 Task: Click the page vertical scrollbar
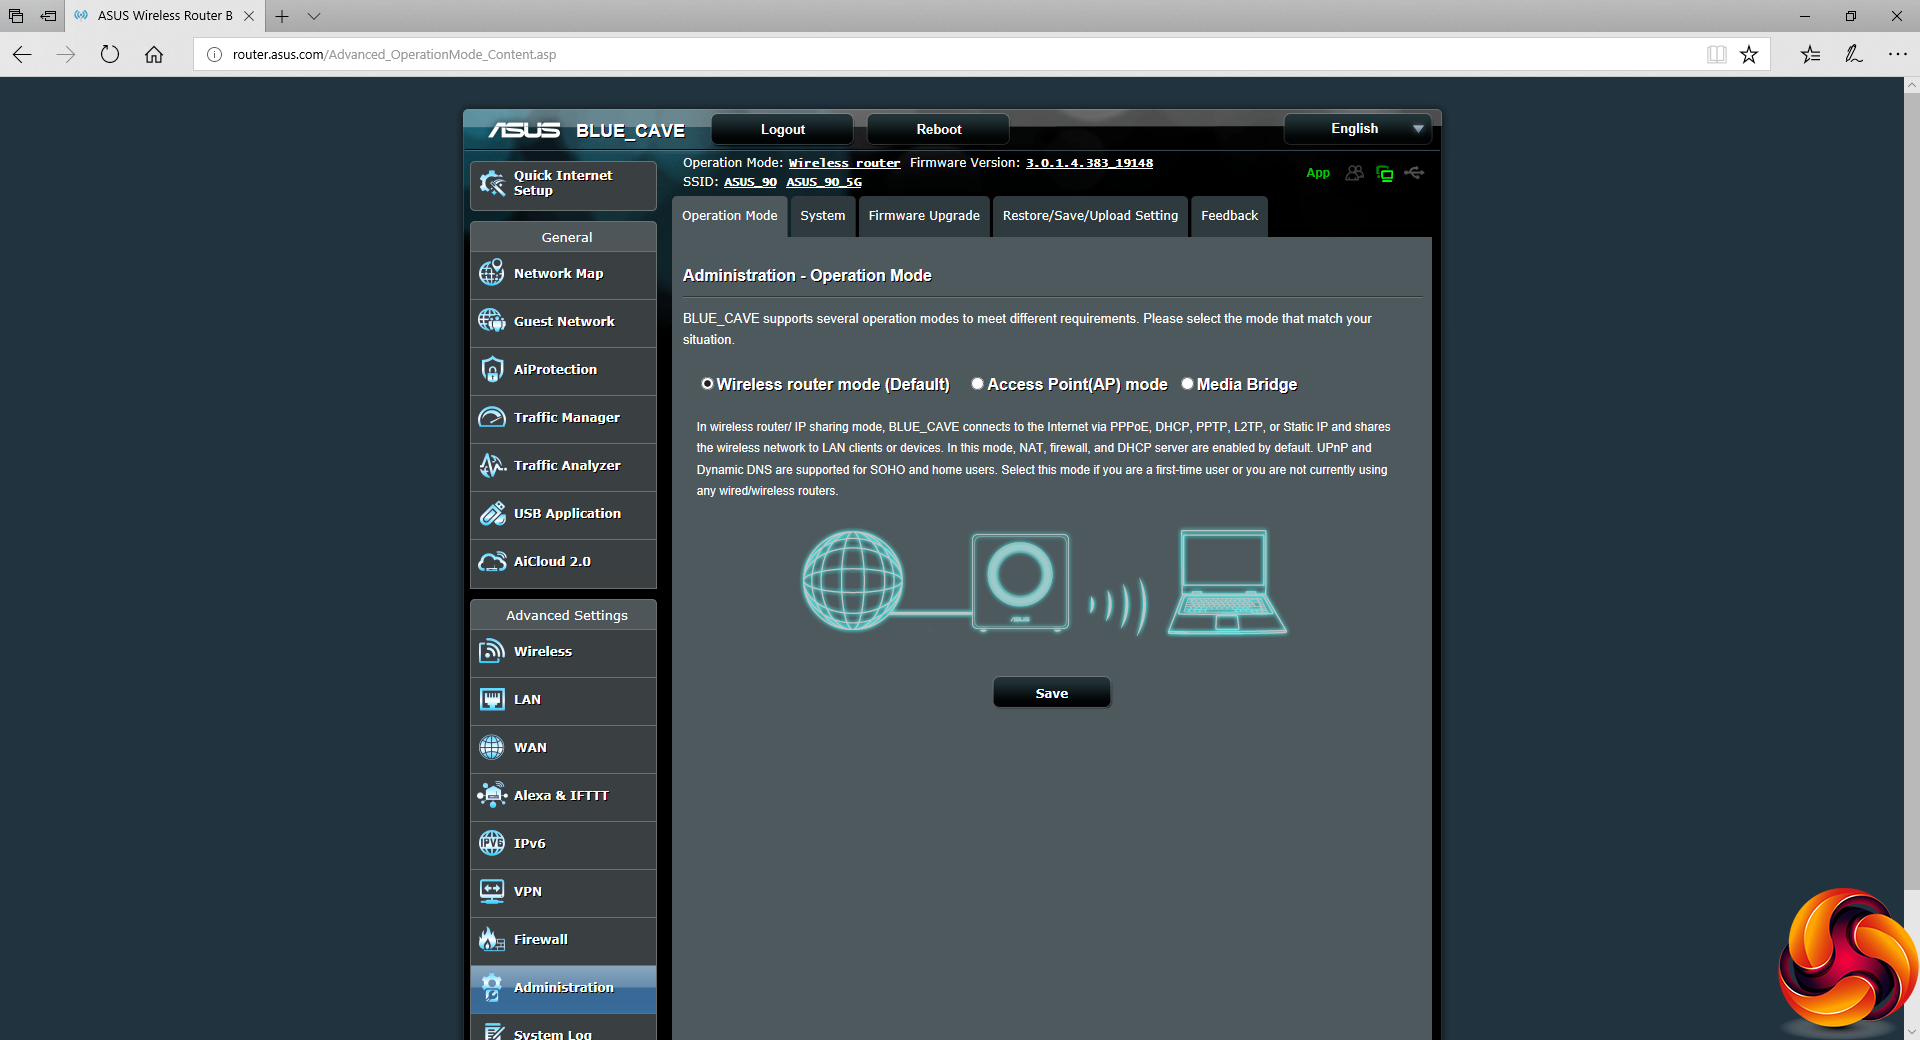[x=1912, y=490]
